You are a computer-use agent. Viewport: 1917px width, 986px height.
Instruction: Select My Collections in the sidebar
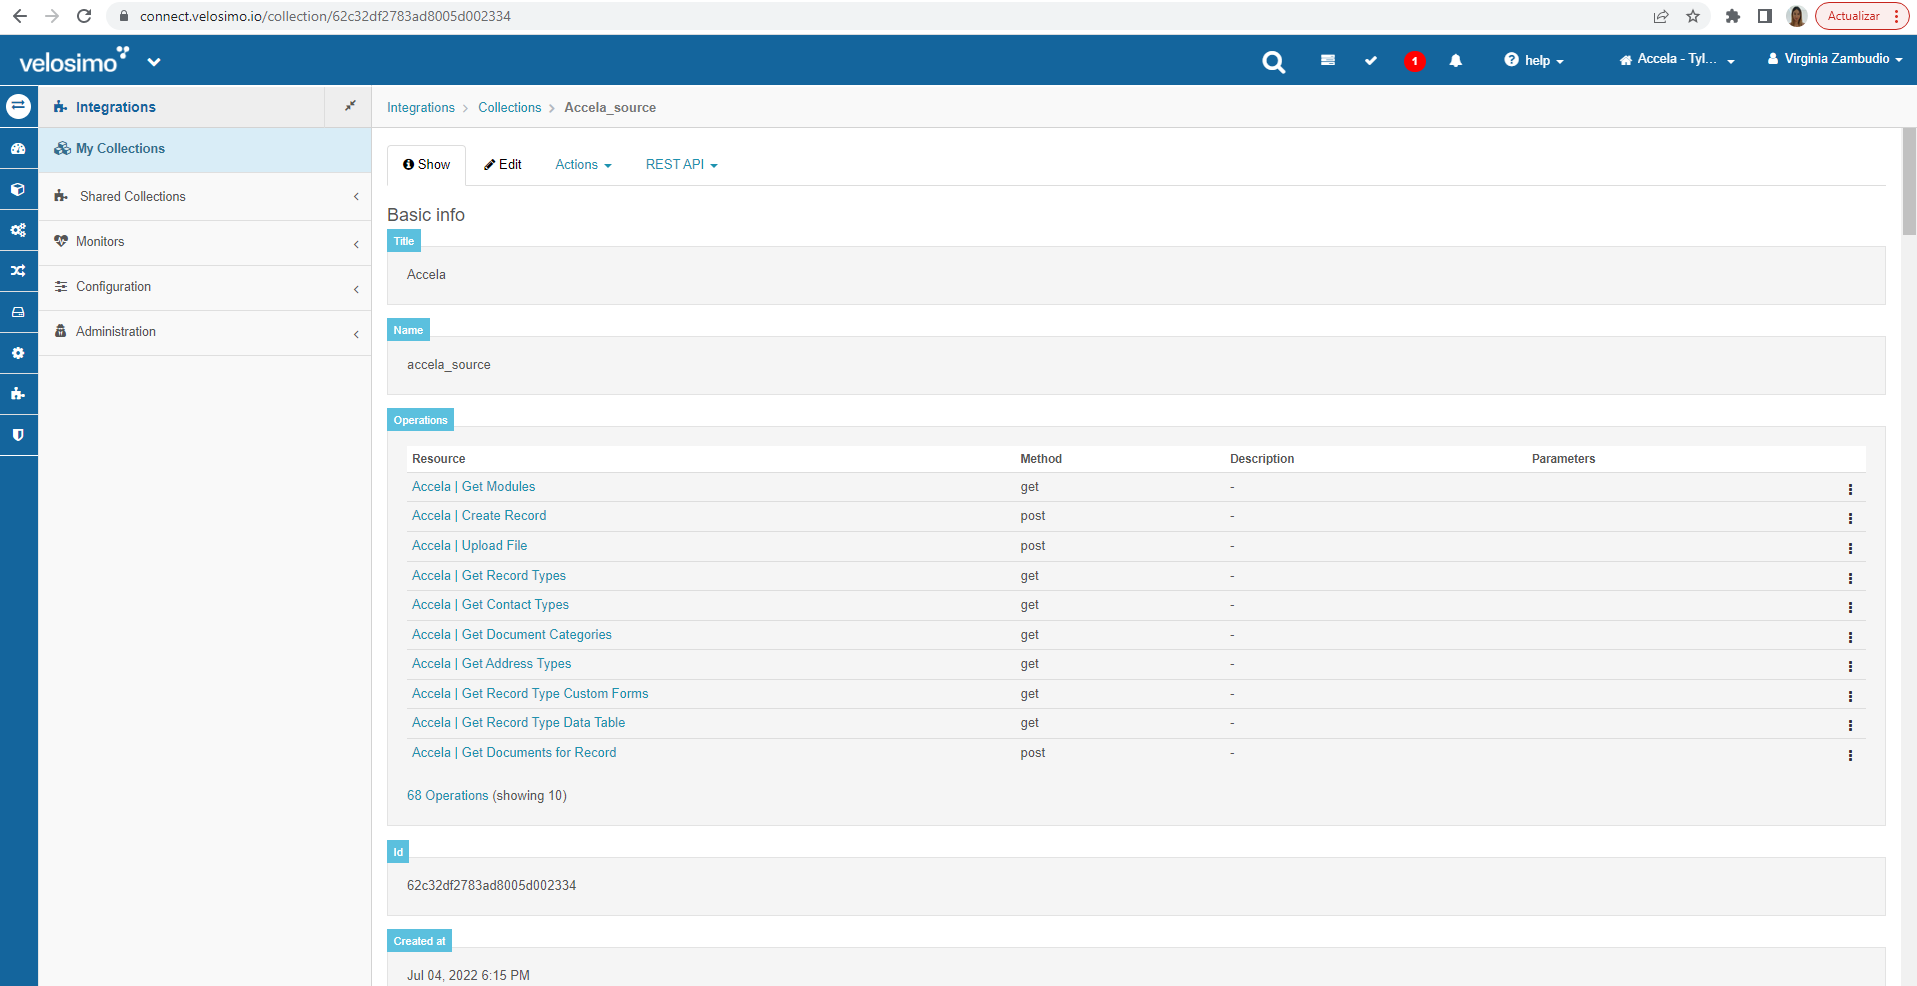[x=205, y=149]
